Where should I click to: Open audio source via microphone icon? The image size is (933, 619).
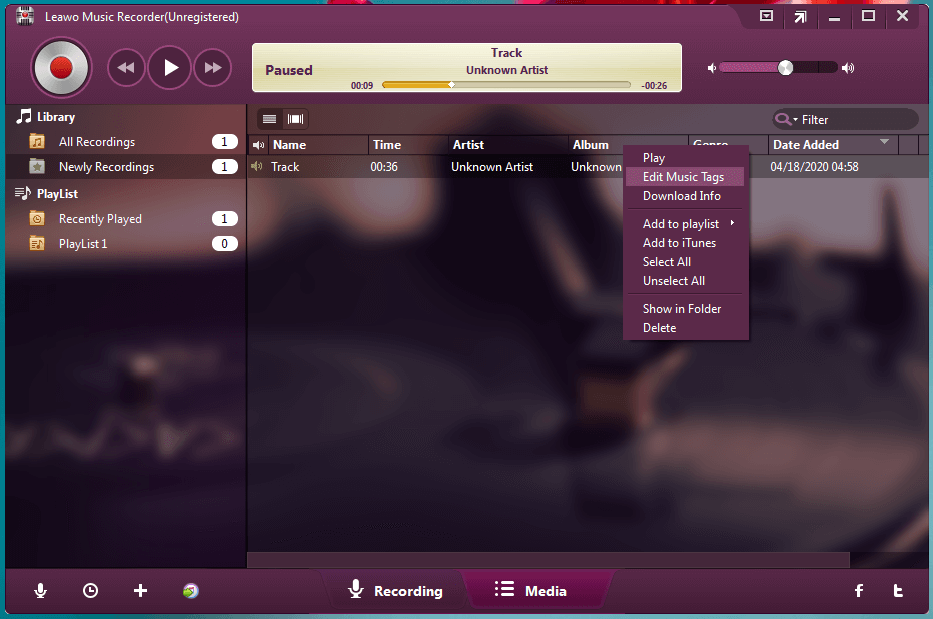(40, 590)
